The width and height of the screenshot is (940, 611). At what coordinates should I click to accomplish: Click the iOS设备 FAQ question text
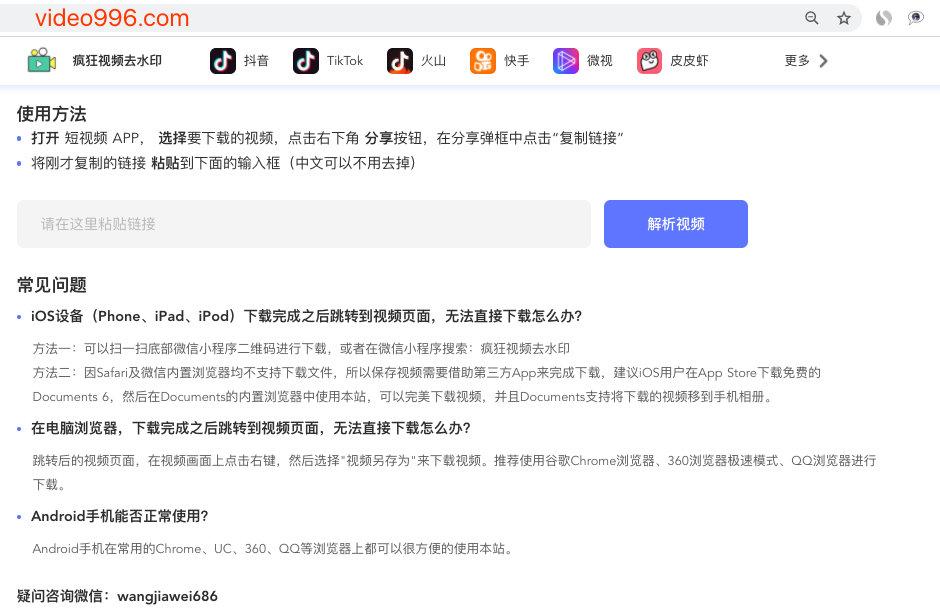(306, 316)
